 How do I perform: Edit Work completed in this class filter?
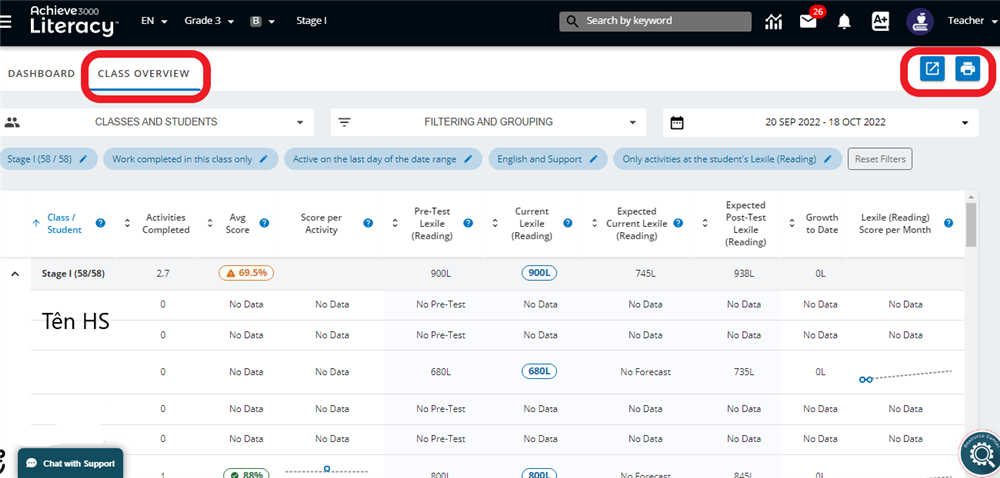tap(263, 159)
